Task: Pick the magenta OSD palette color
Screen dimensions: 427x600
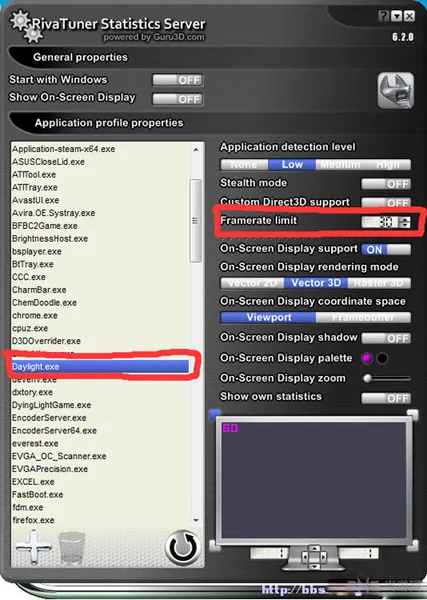Action: [x=367, y=359]
